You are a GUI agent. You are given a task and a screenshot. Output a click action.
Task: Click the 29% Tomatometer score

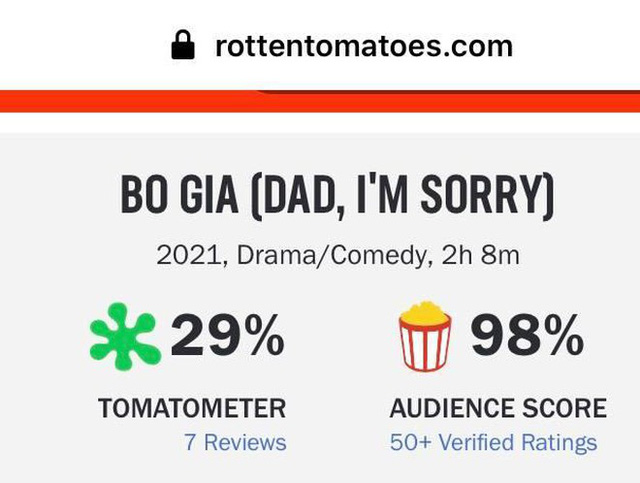coord(227,337)
